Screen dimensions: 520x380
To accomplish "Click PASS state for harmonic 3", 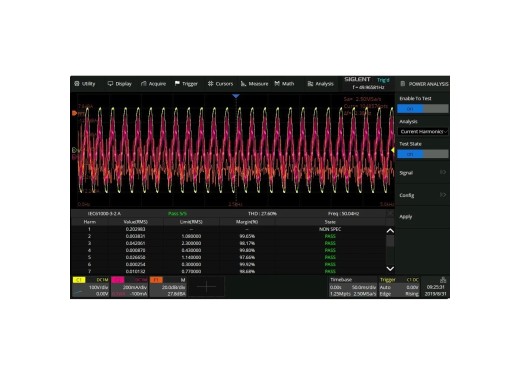I will point(330,243).
